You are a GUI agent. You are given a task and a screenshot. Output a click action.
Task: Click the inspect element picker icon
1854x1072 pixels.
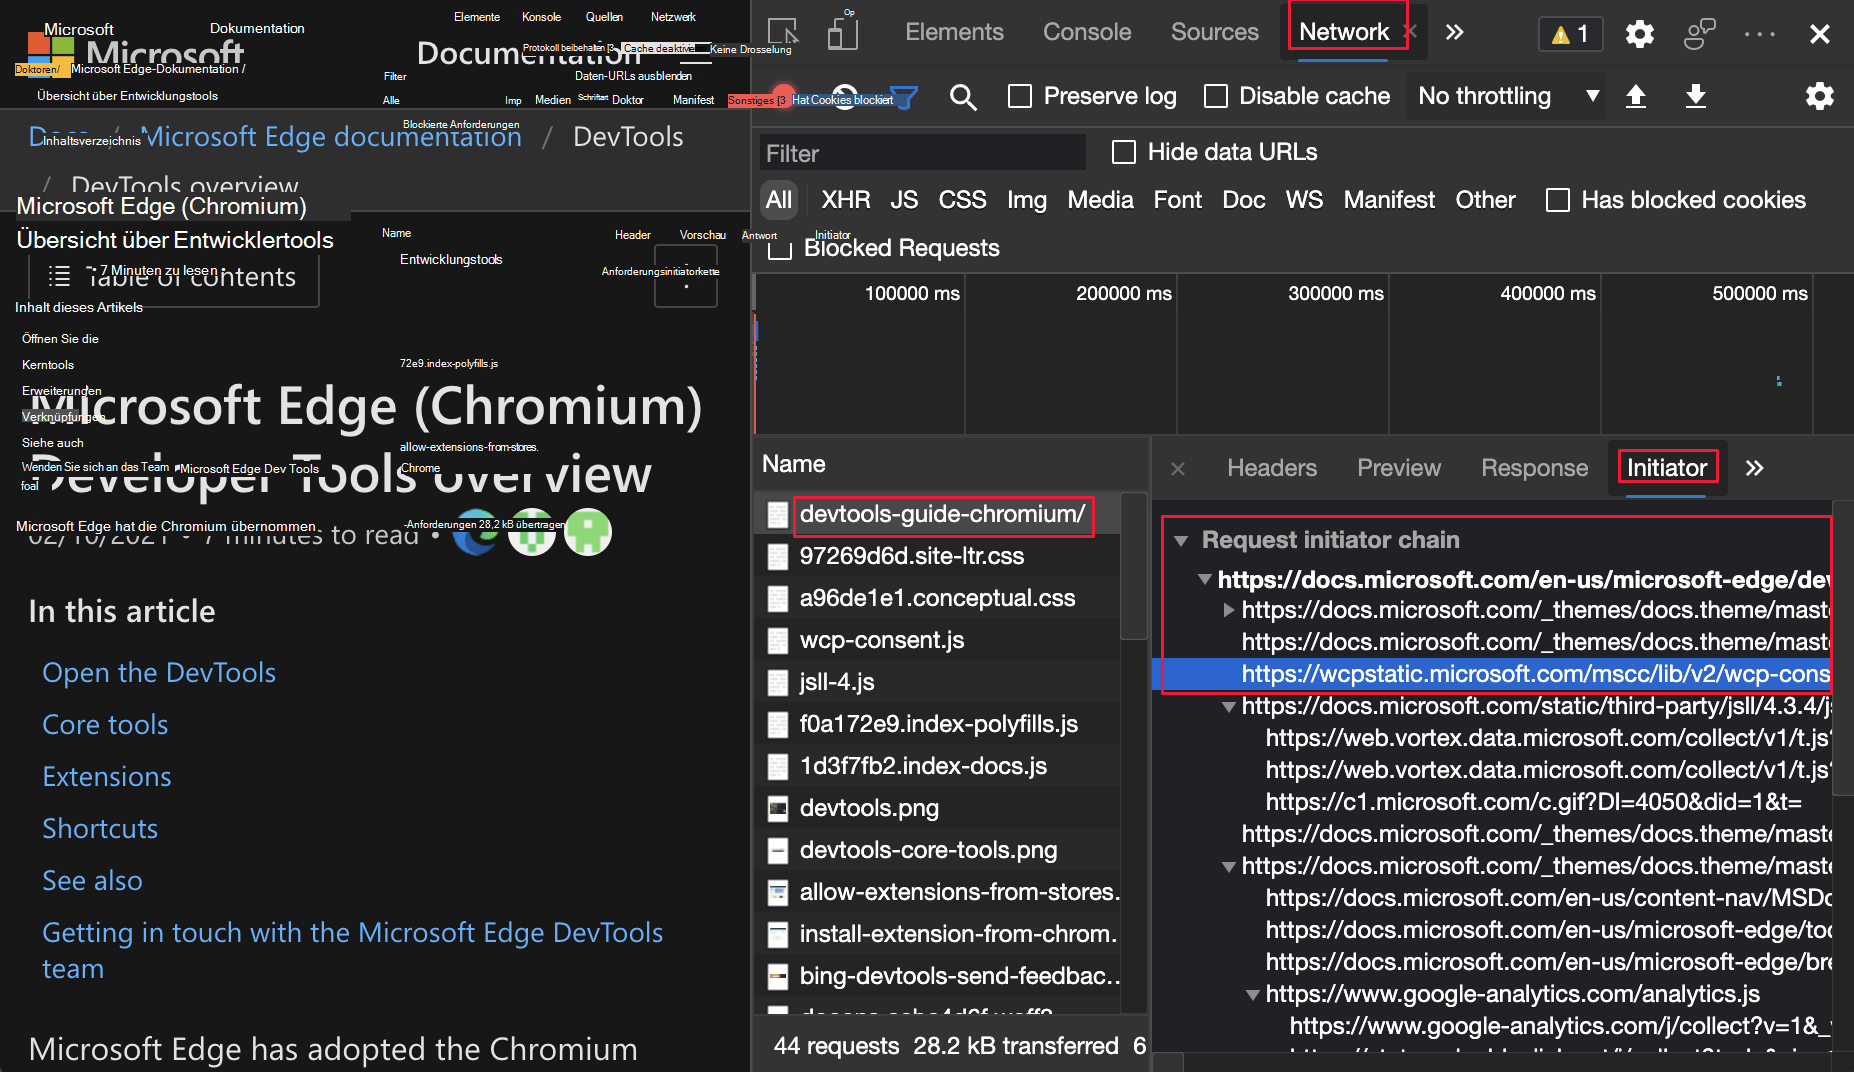point(783,33)
